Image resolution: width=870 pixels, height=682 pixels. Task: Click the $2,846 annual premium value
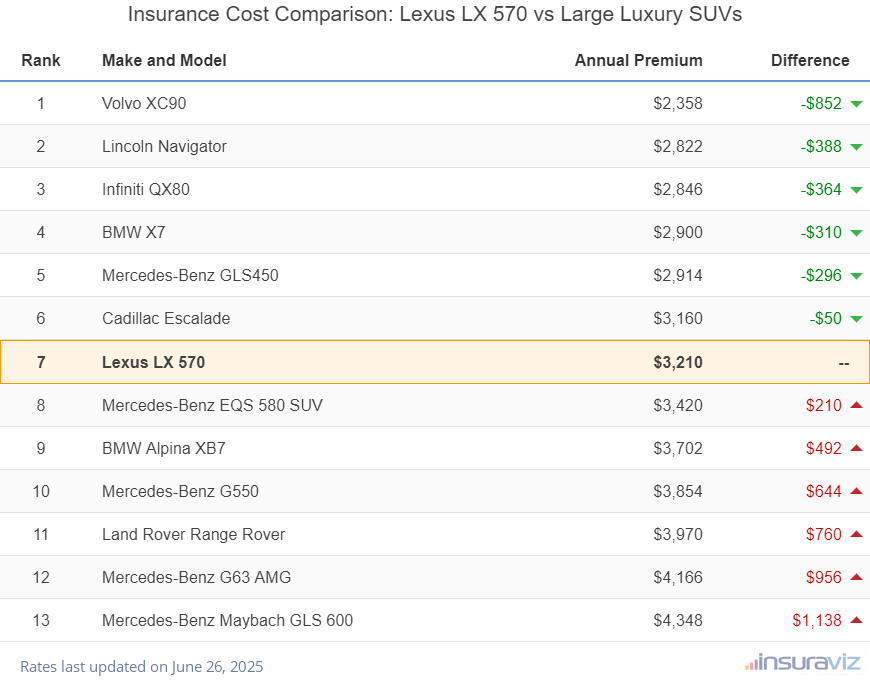pos(678,189)
